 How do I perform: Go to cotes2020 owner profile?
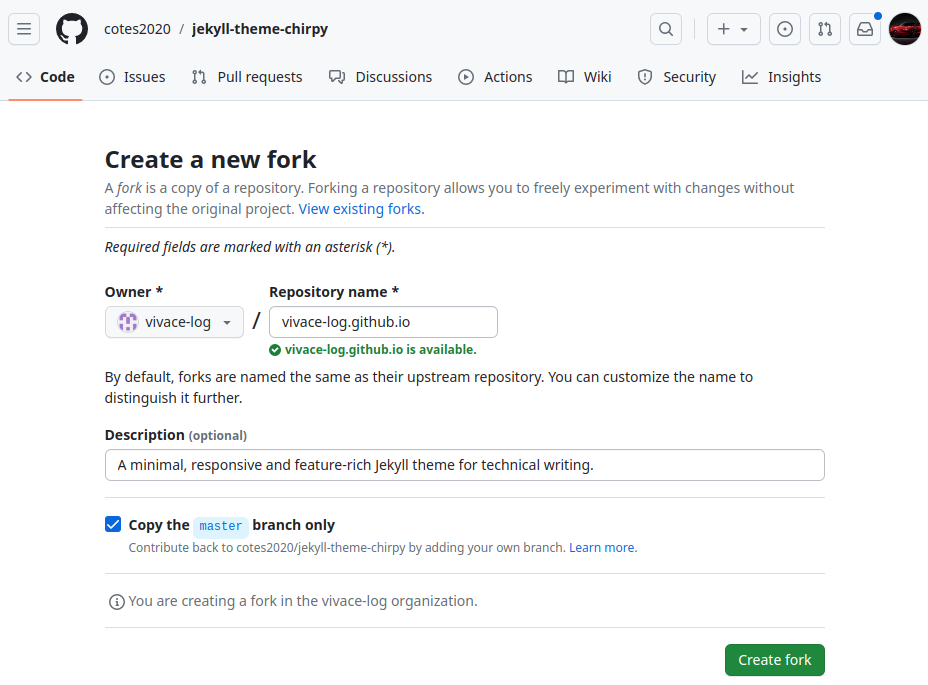click(x=137, y=29)
